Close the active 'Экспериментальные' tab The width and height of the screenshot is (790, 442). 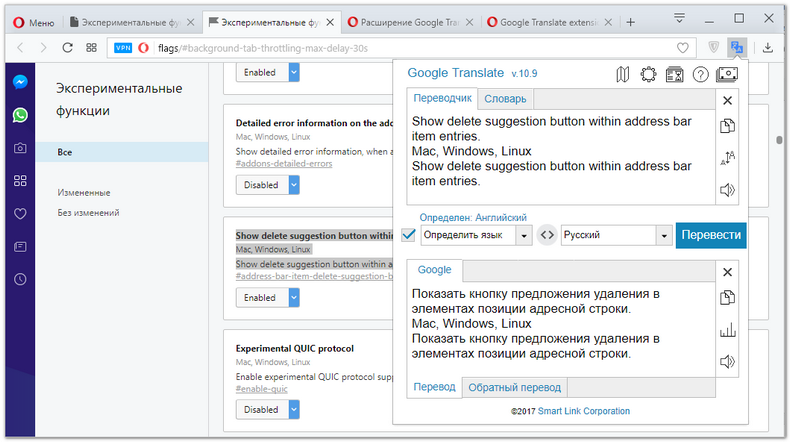(330, 22)
